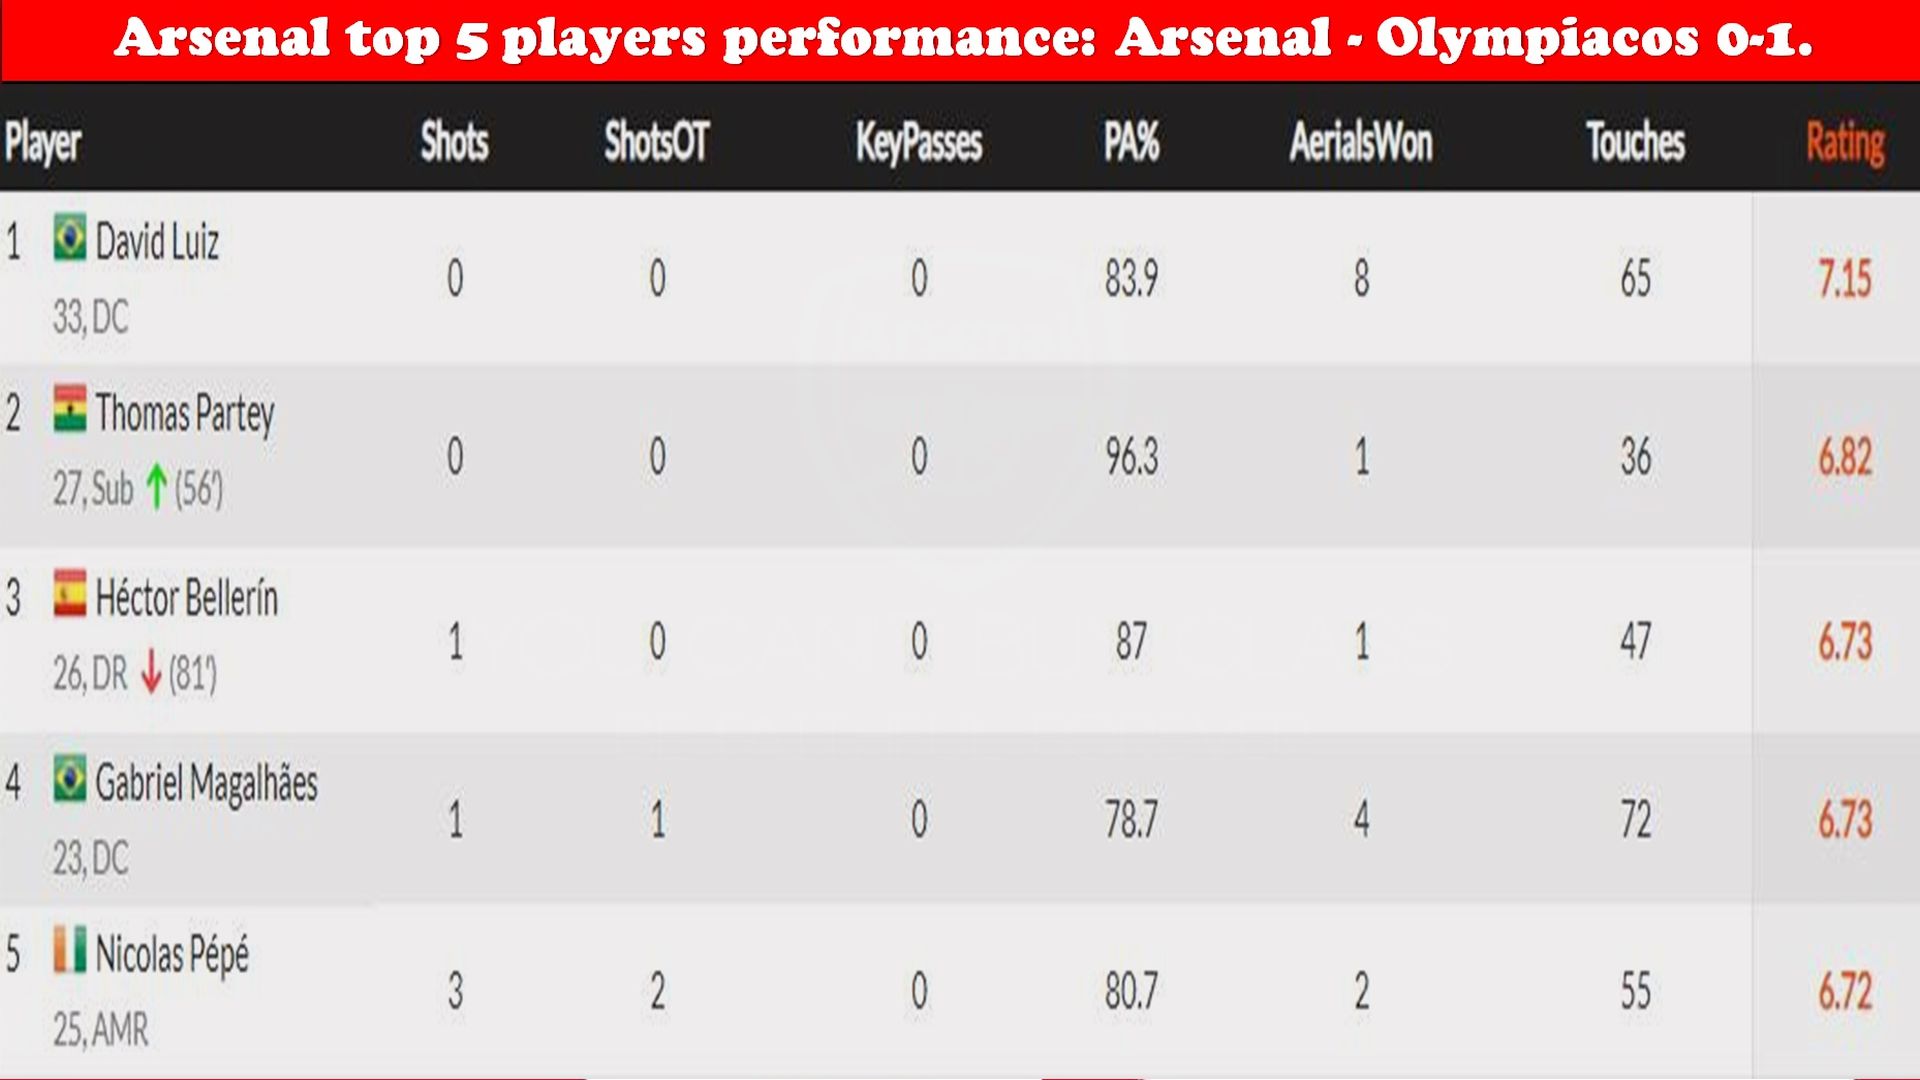
Task: Select the KeyPasses column header
Action: tap(919, 143)
